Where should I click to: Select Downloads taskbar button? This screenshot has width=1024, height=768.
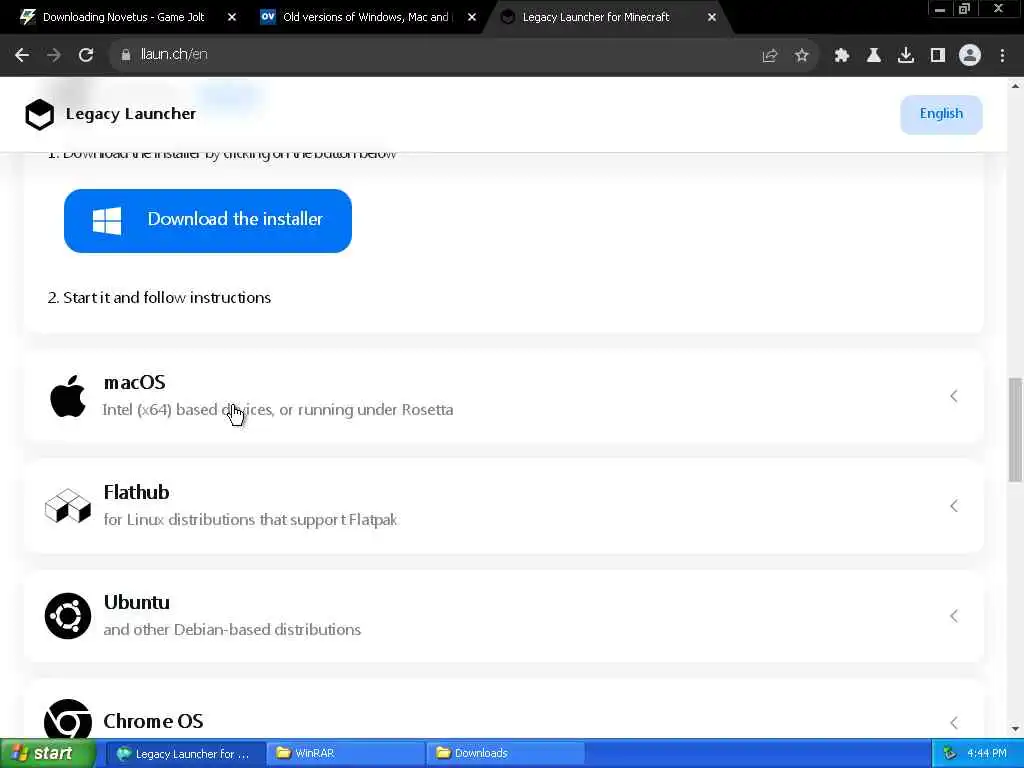pos(505,754)
